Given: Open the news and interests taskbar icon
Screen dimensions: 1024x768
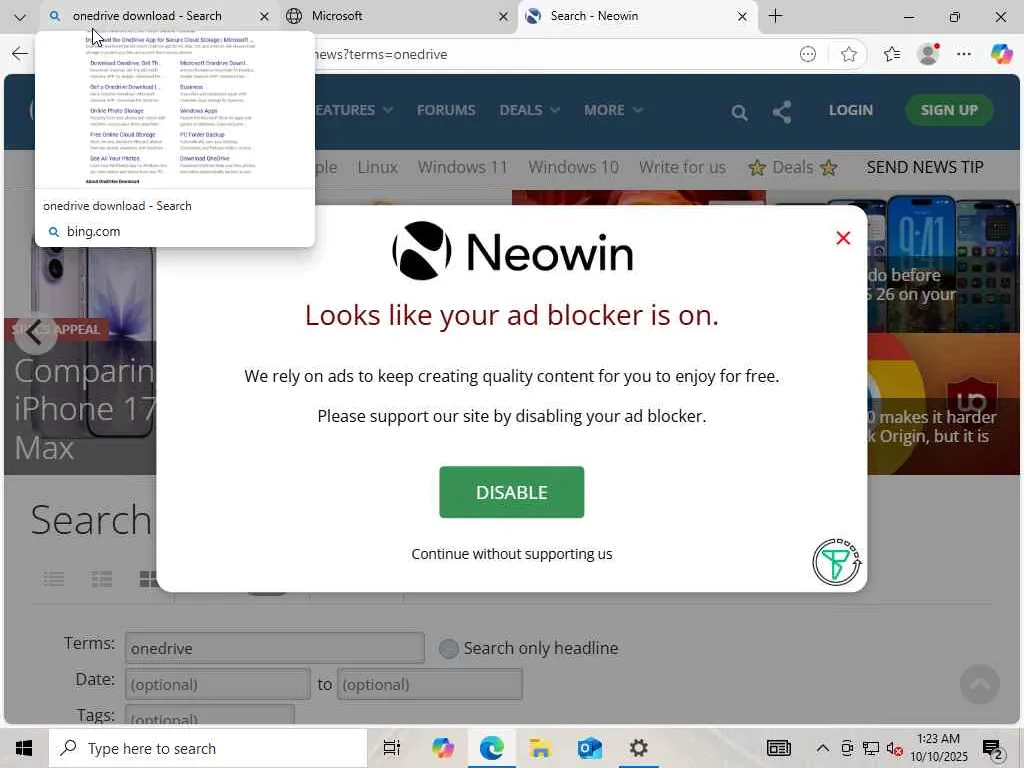Looking at the screenshot, I should [x=778, y=748].
